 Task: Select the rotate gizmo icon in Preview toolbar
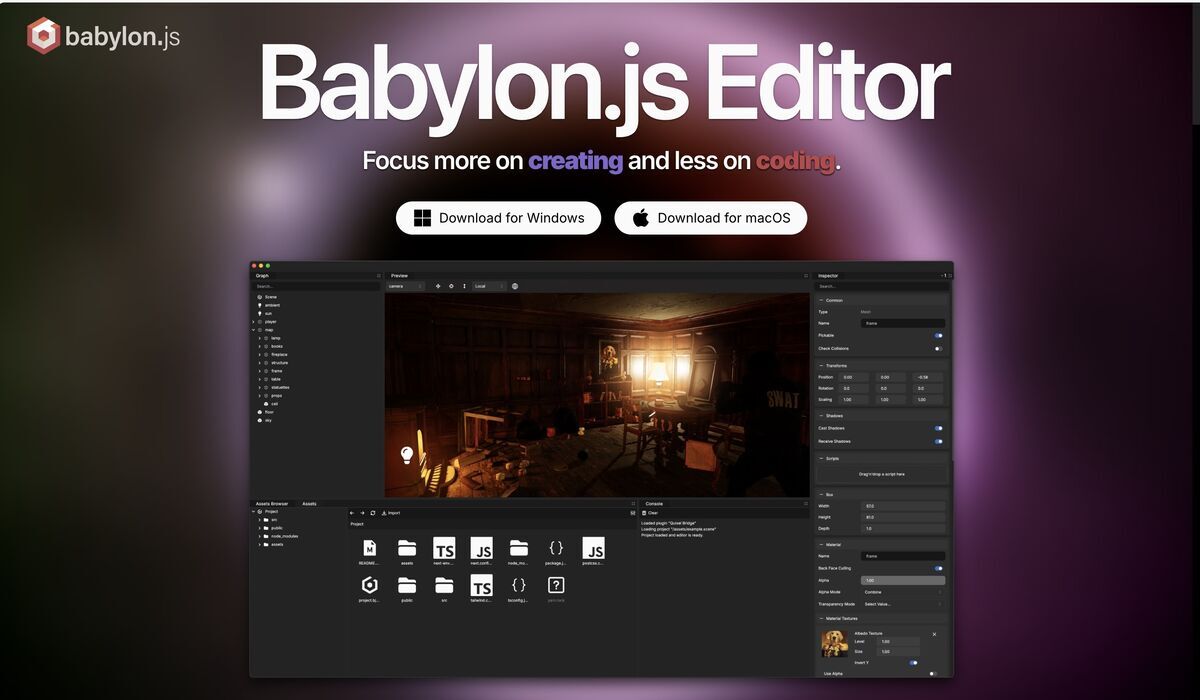451,286
